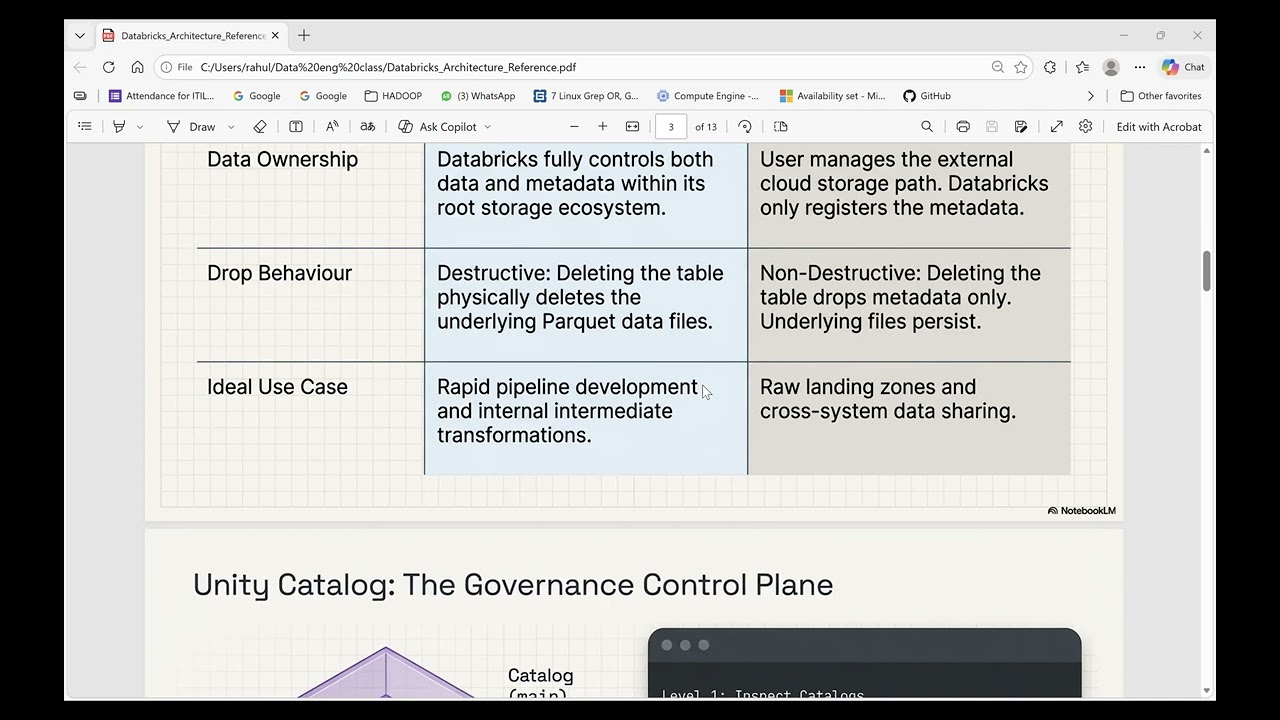This screenshot has width=1280, height=720.
Task: Open the HADOOP favorites folder
Action: click(x=393, y=96)
